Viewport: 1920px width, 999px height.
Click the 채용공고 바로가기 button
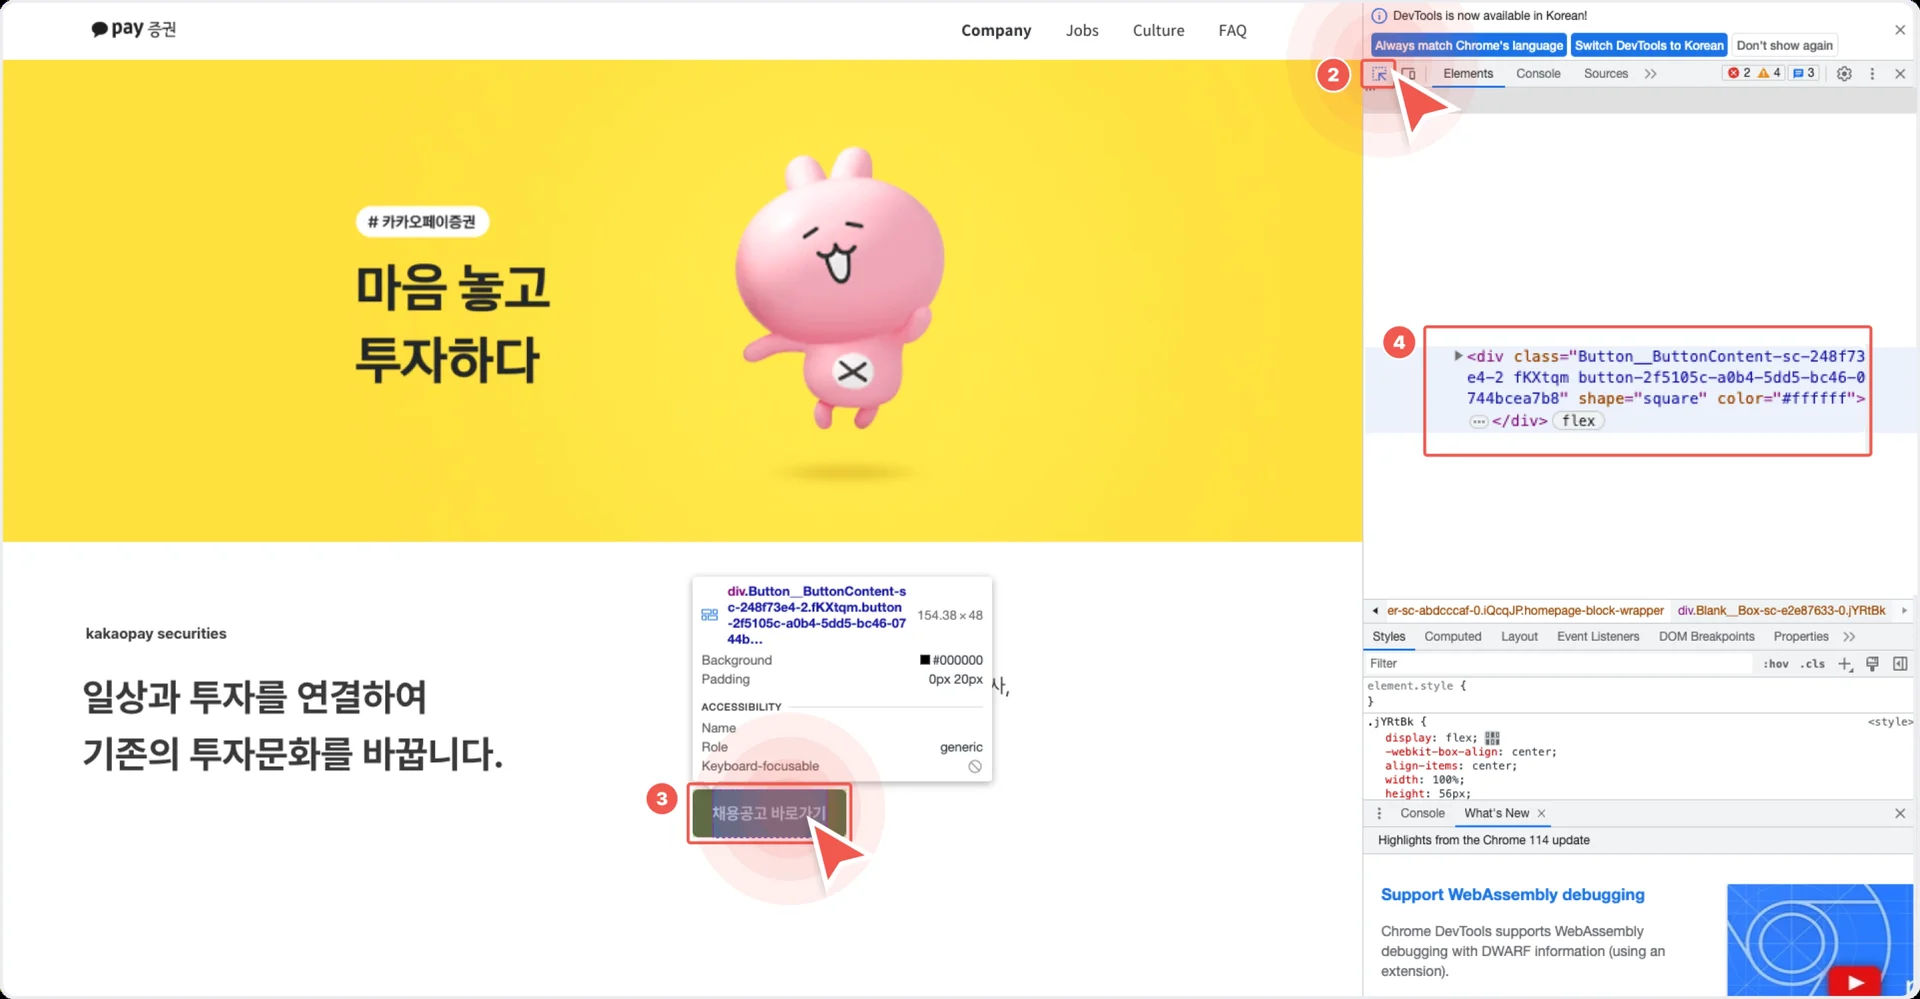coord(769,813)
